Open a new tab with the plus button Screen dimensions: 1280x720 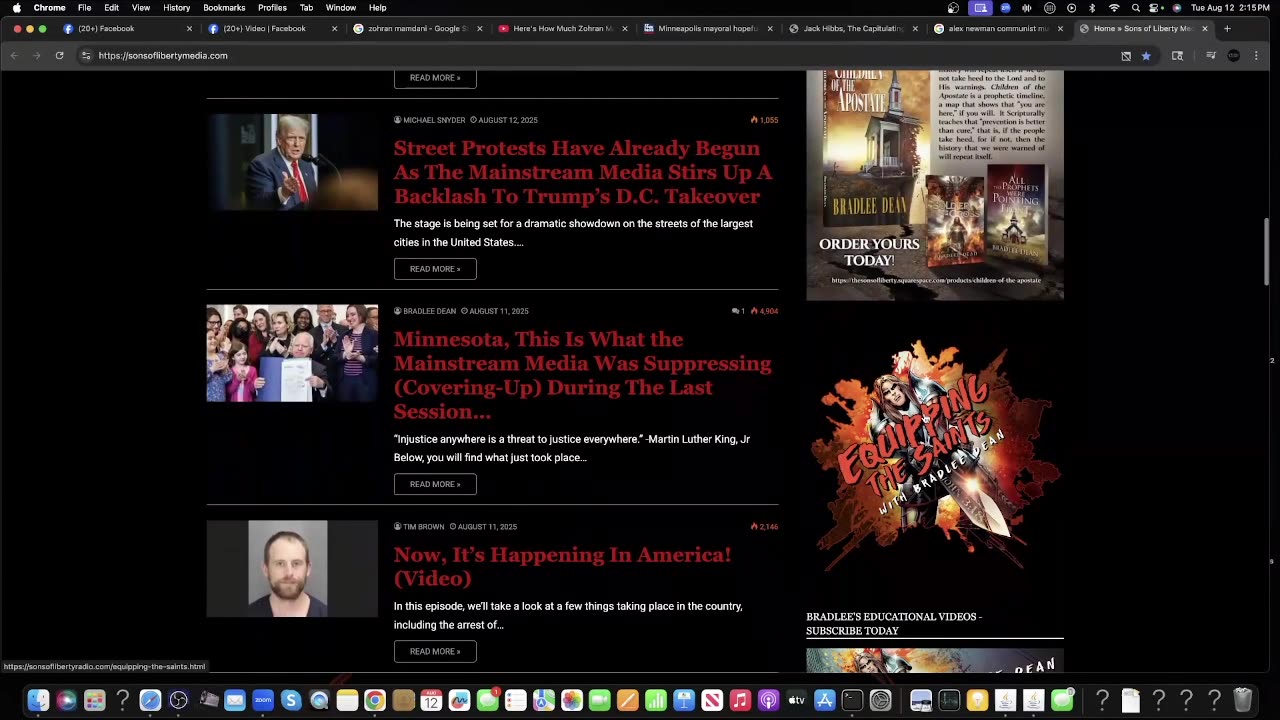click(1228, 29)
